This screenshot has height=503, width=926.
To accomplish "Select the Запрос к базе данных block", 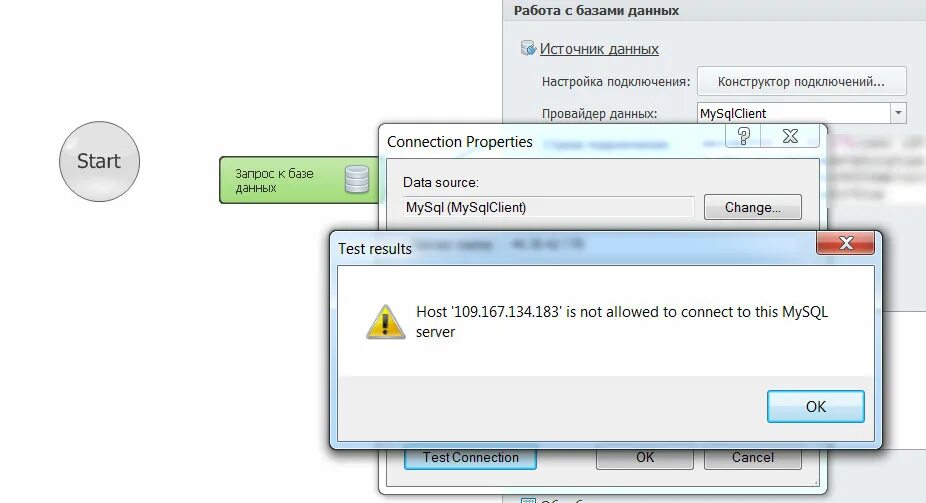I will 299,180.
